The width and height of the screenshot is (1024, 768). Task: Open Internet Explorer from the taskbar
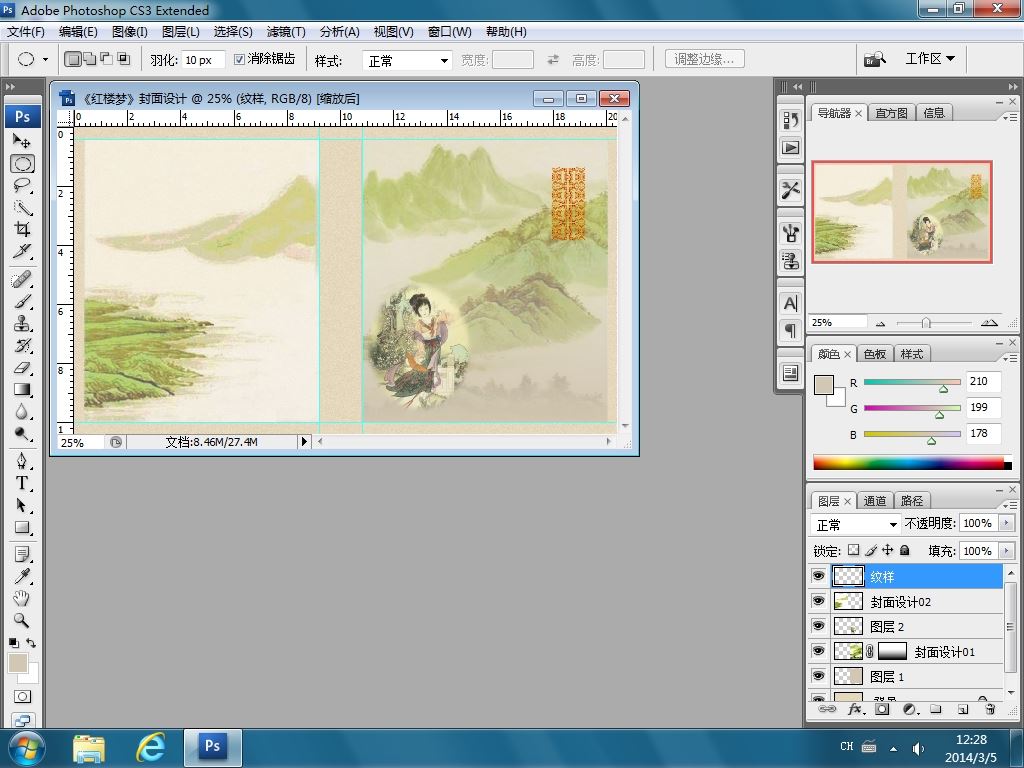click(150, 748)
